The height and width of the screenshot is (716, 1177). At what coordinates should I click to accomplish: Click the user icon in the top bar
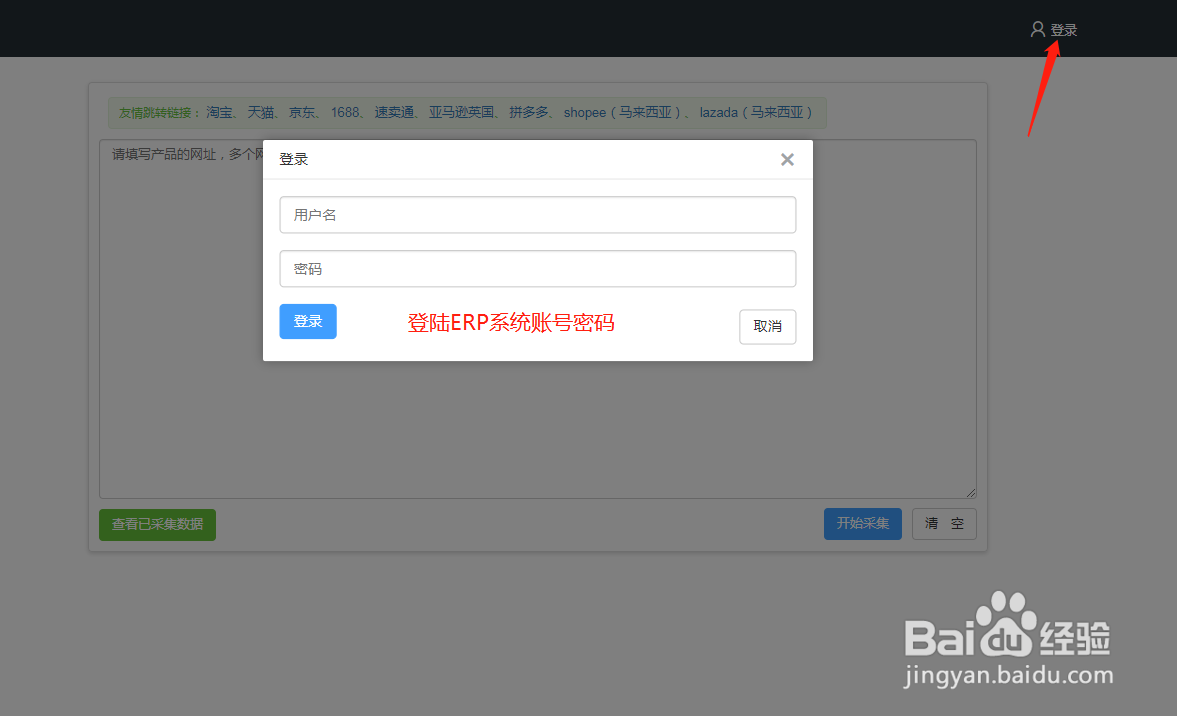(x=1037, y=29)
